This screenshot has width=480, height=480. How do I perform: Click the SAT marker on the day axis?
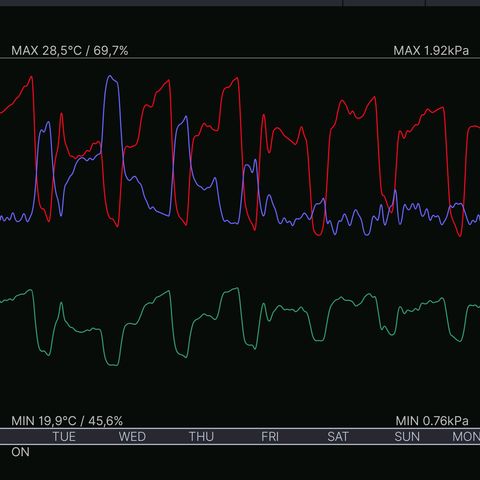[x=338, y=437]
